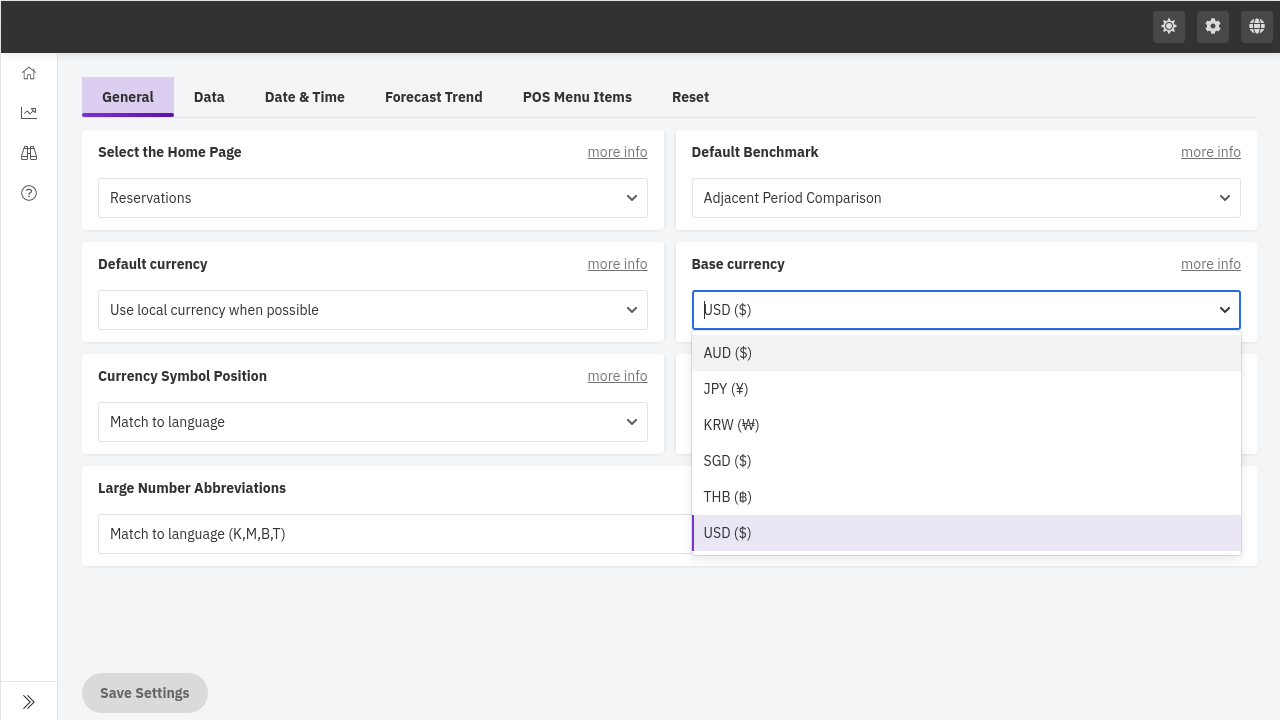The width and height of the screenshot is (1280, 720).
Task: Click more info for Default currency
Action: point(617,264)
